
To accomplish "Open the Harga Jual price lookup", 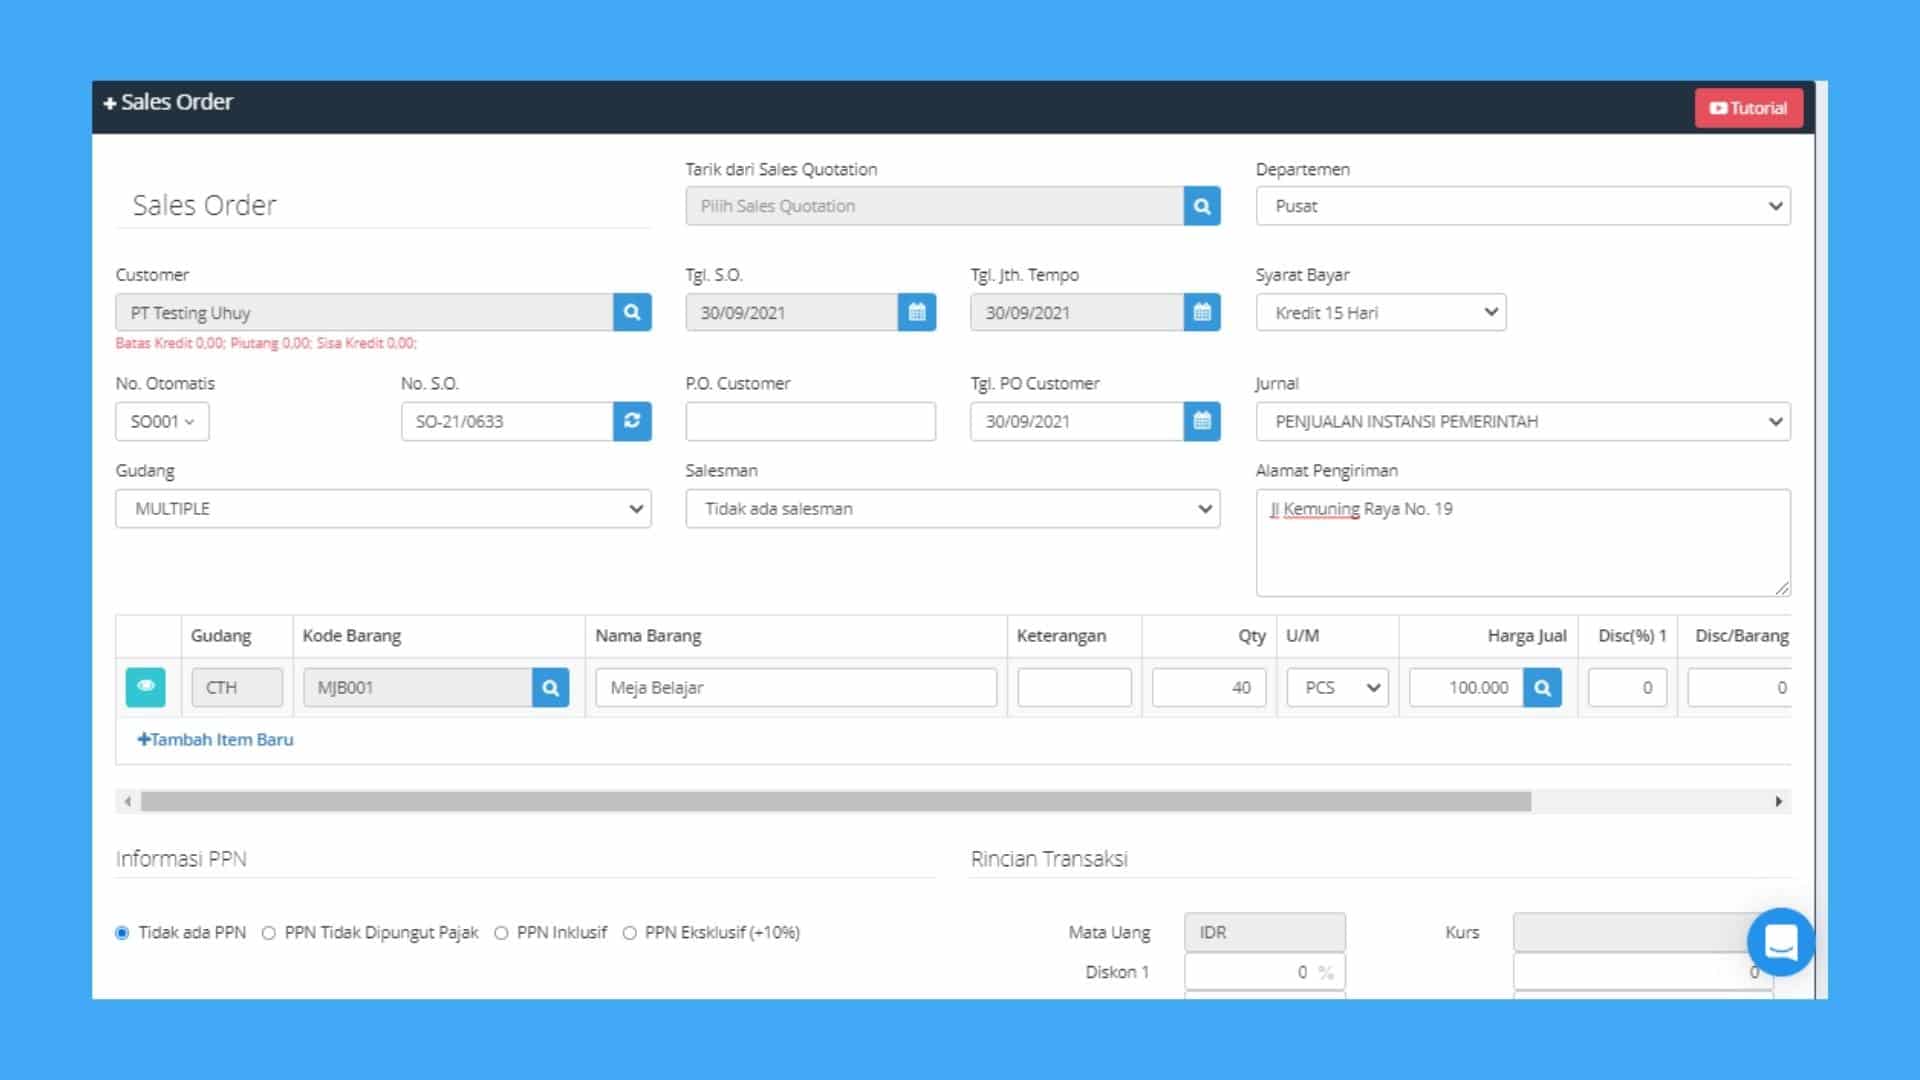I will [1542, 687].
